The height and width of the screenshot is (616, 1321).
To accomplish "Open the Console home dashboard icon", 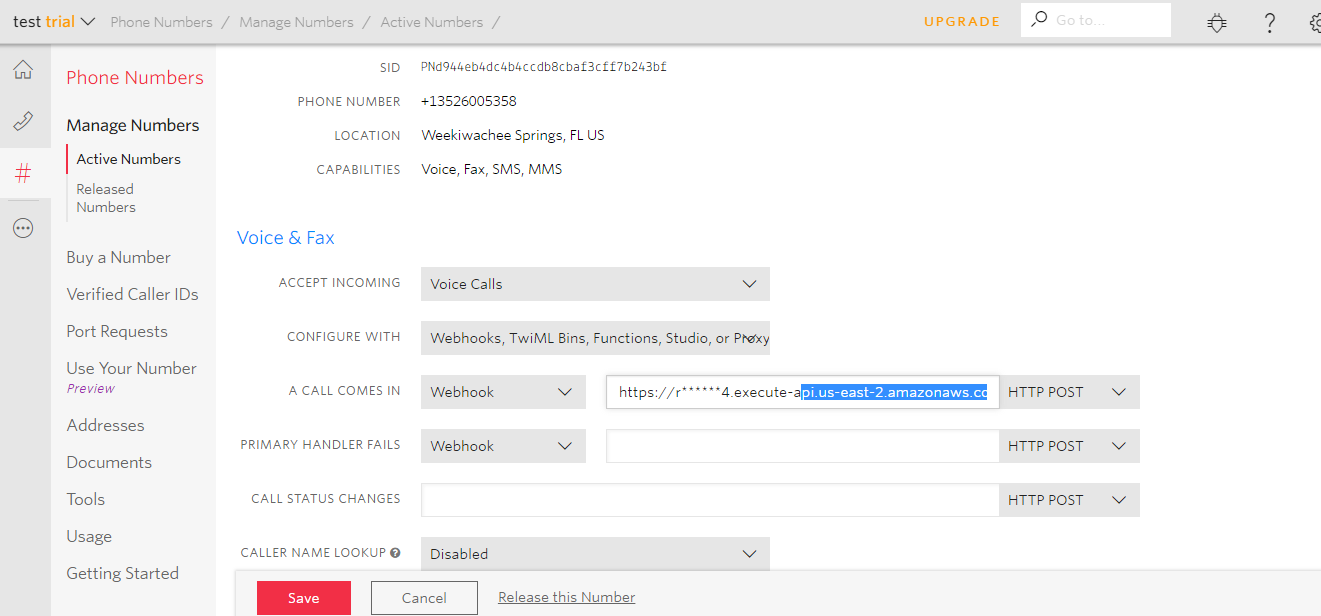I will tap(24, 69).
